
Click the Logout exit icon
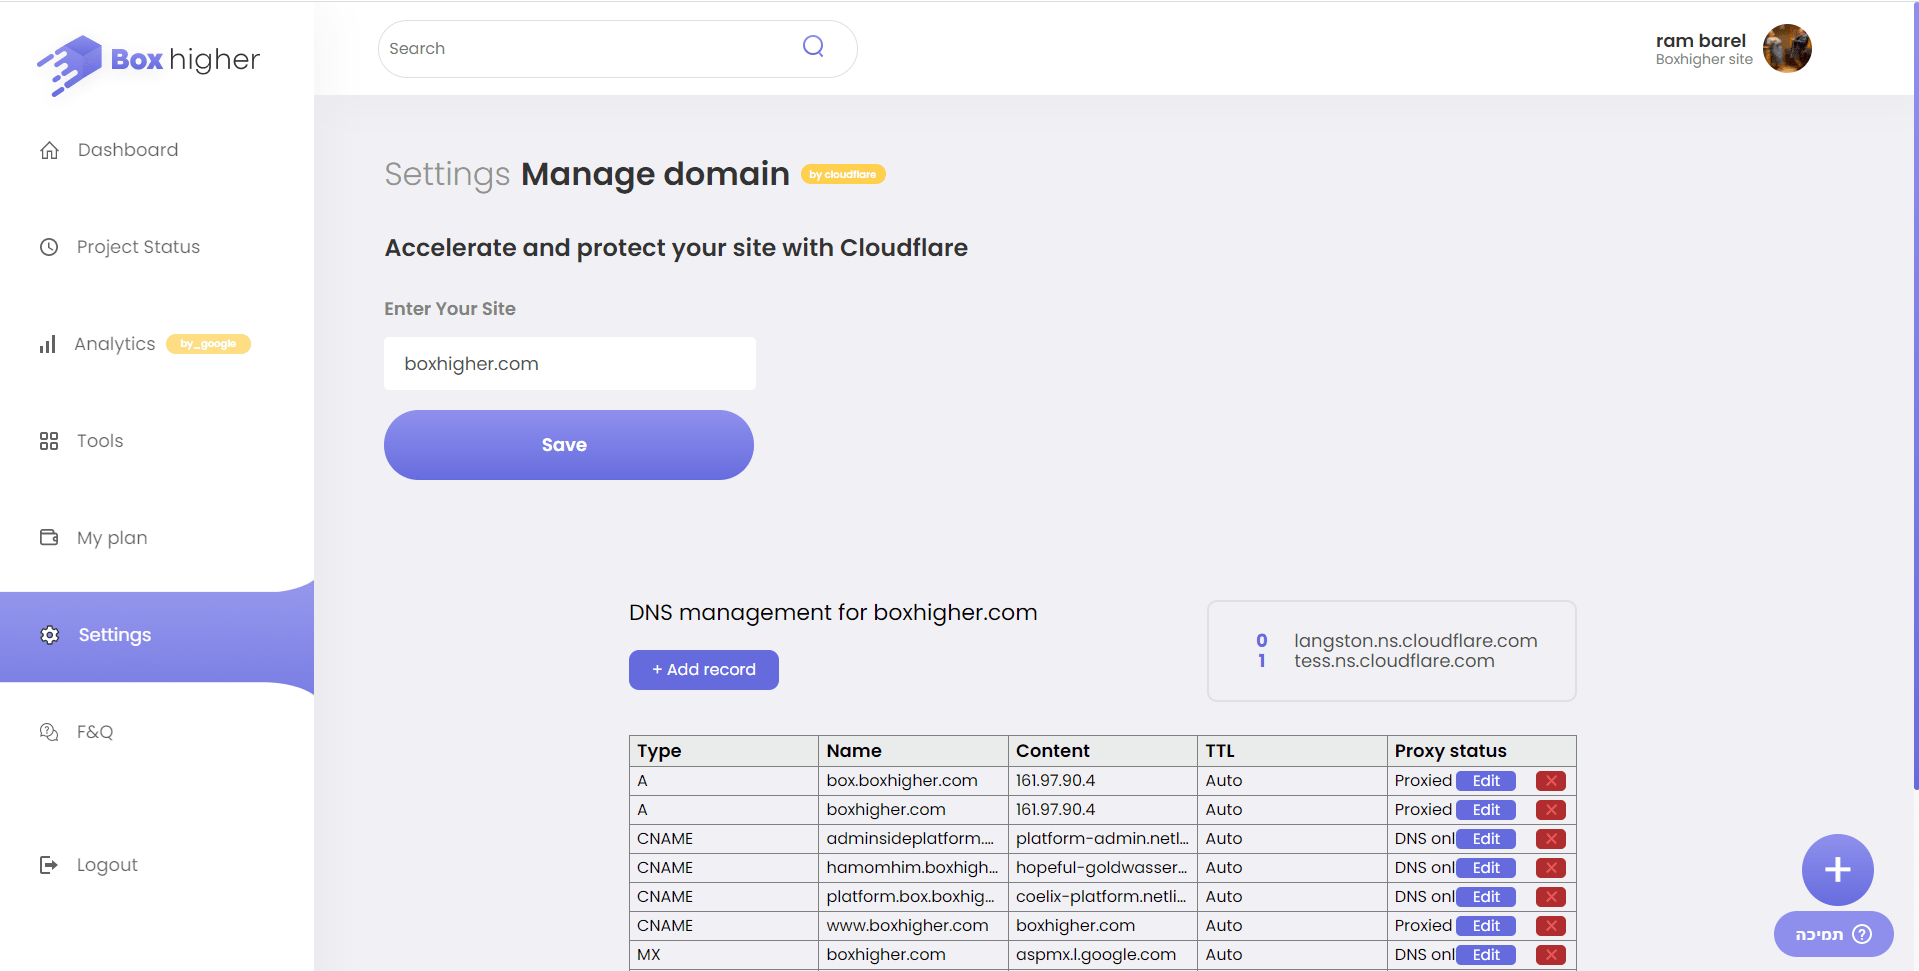(x=49, y=865)
